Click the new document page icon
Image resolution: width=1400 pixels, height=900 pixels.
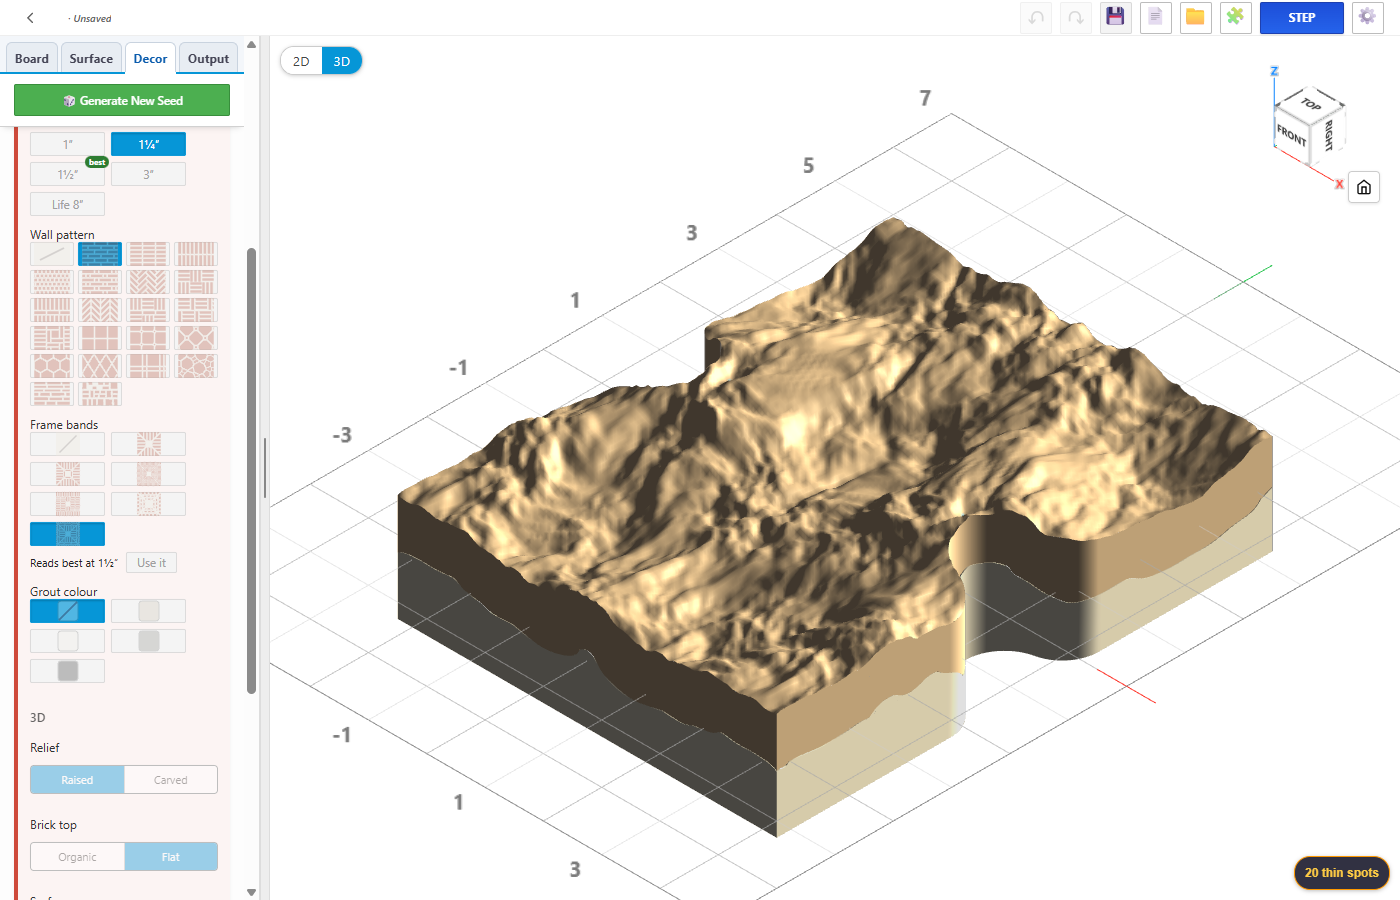[1156, 18]
